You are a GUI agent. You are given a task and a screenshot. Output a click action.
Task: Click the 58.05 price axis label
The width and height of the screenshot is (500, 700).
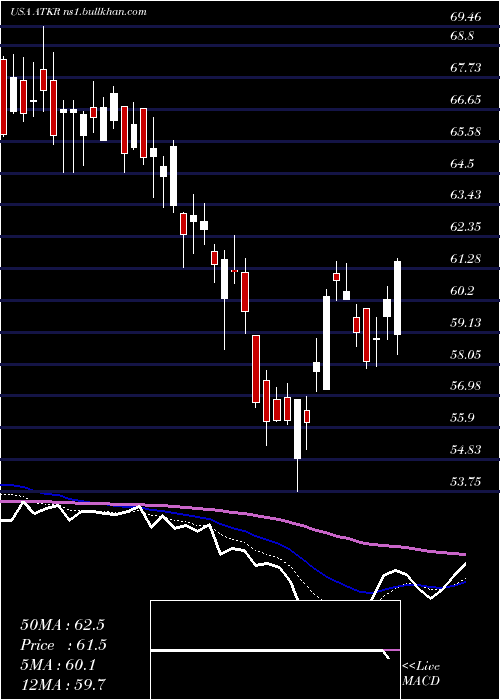(x=466, y=354)
